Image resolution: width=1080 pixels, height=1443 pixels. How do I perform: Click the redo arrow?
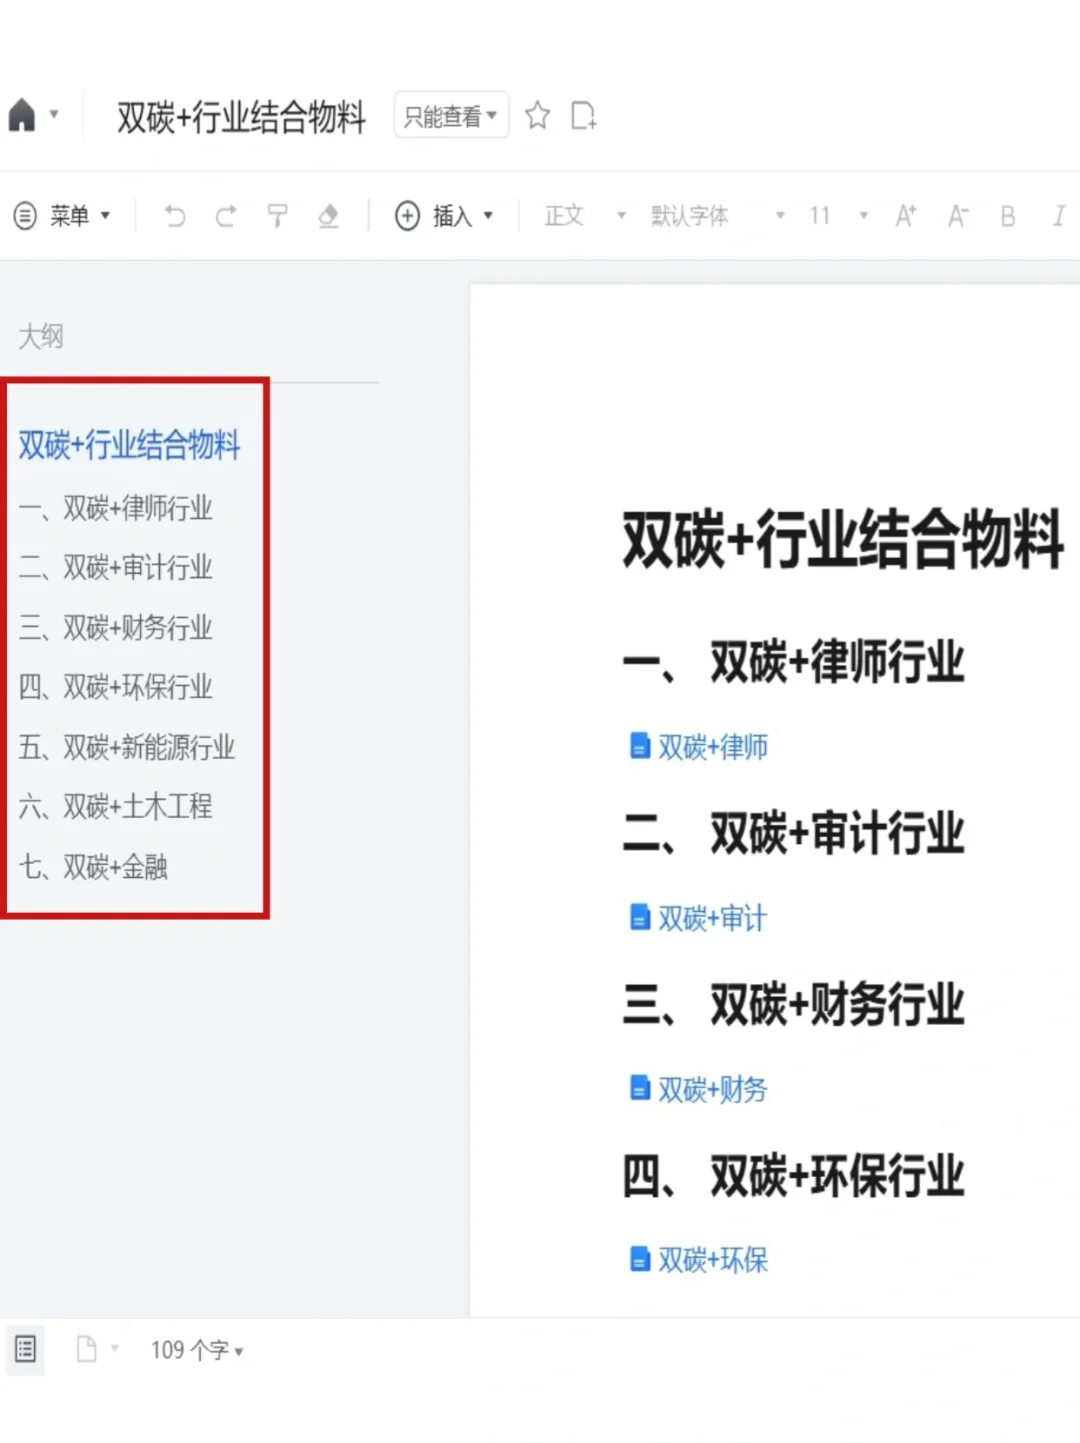pyautogui.click(x=226, y=216)
